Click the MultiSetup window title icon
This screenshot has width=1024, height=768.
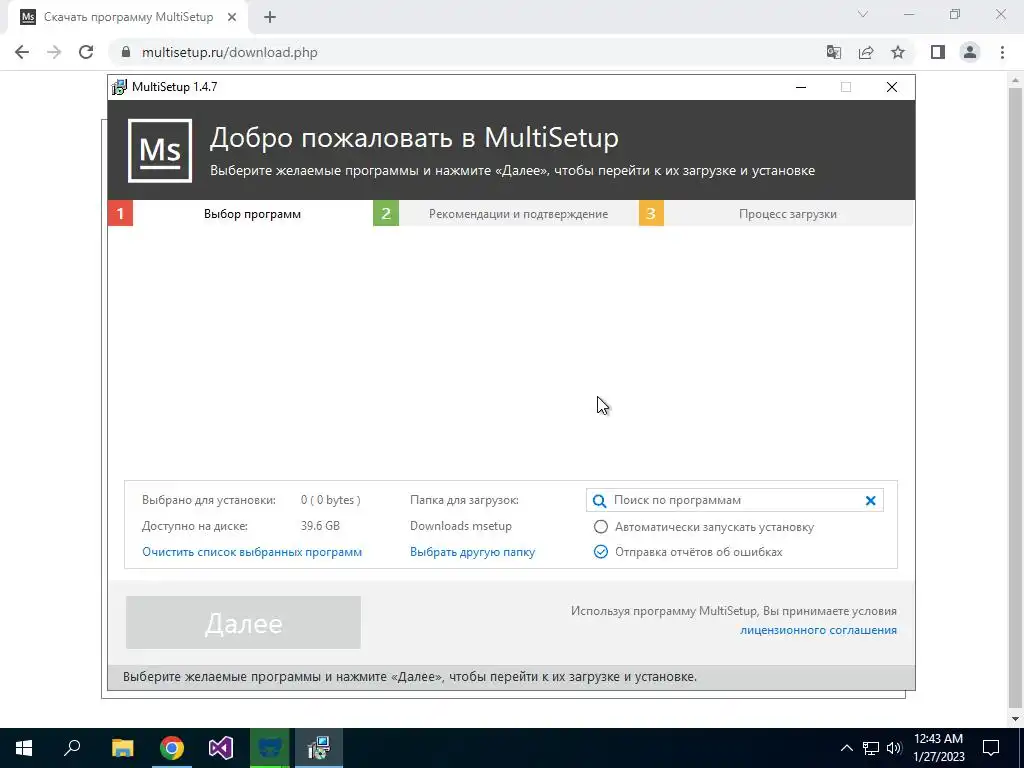click(119, 88)
